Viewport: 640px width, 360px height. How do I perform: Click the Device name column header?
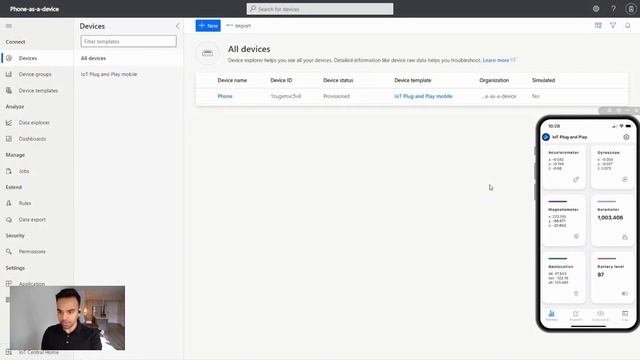232,80
